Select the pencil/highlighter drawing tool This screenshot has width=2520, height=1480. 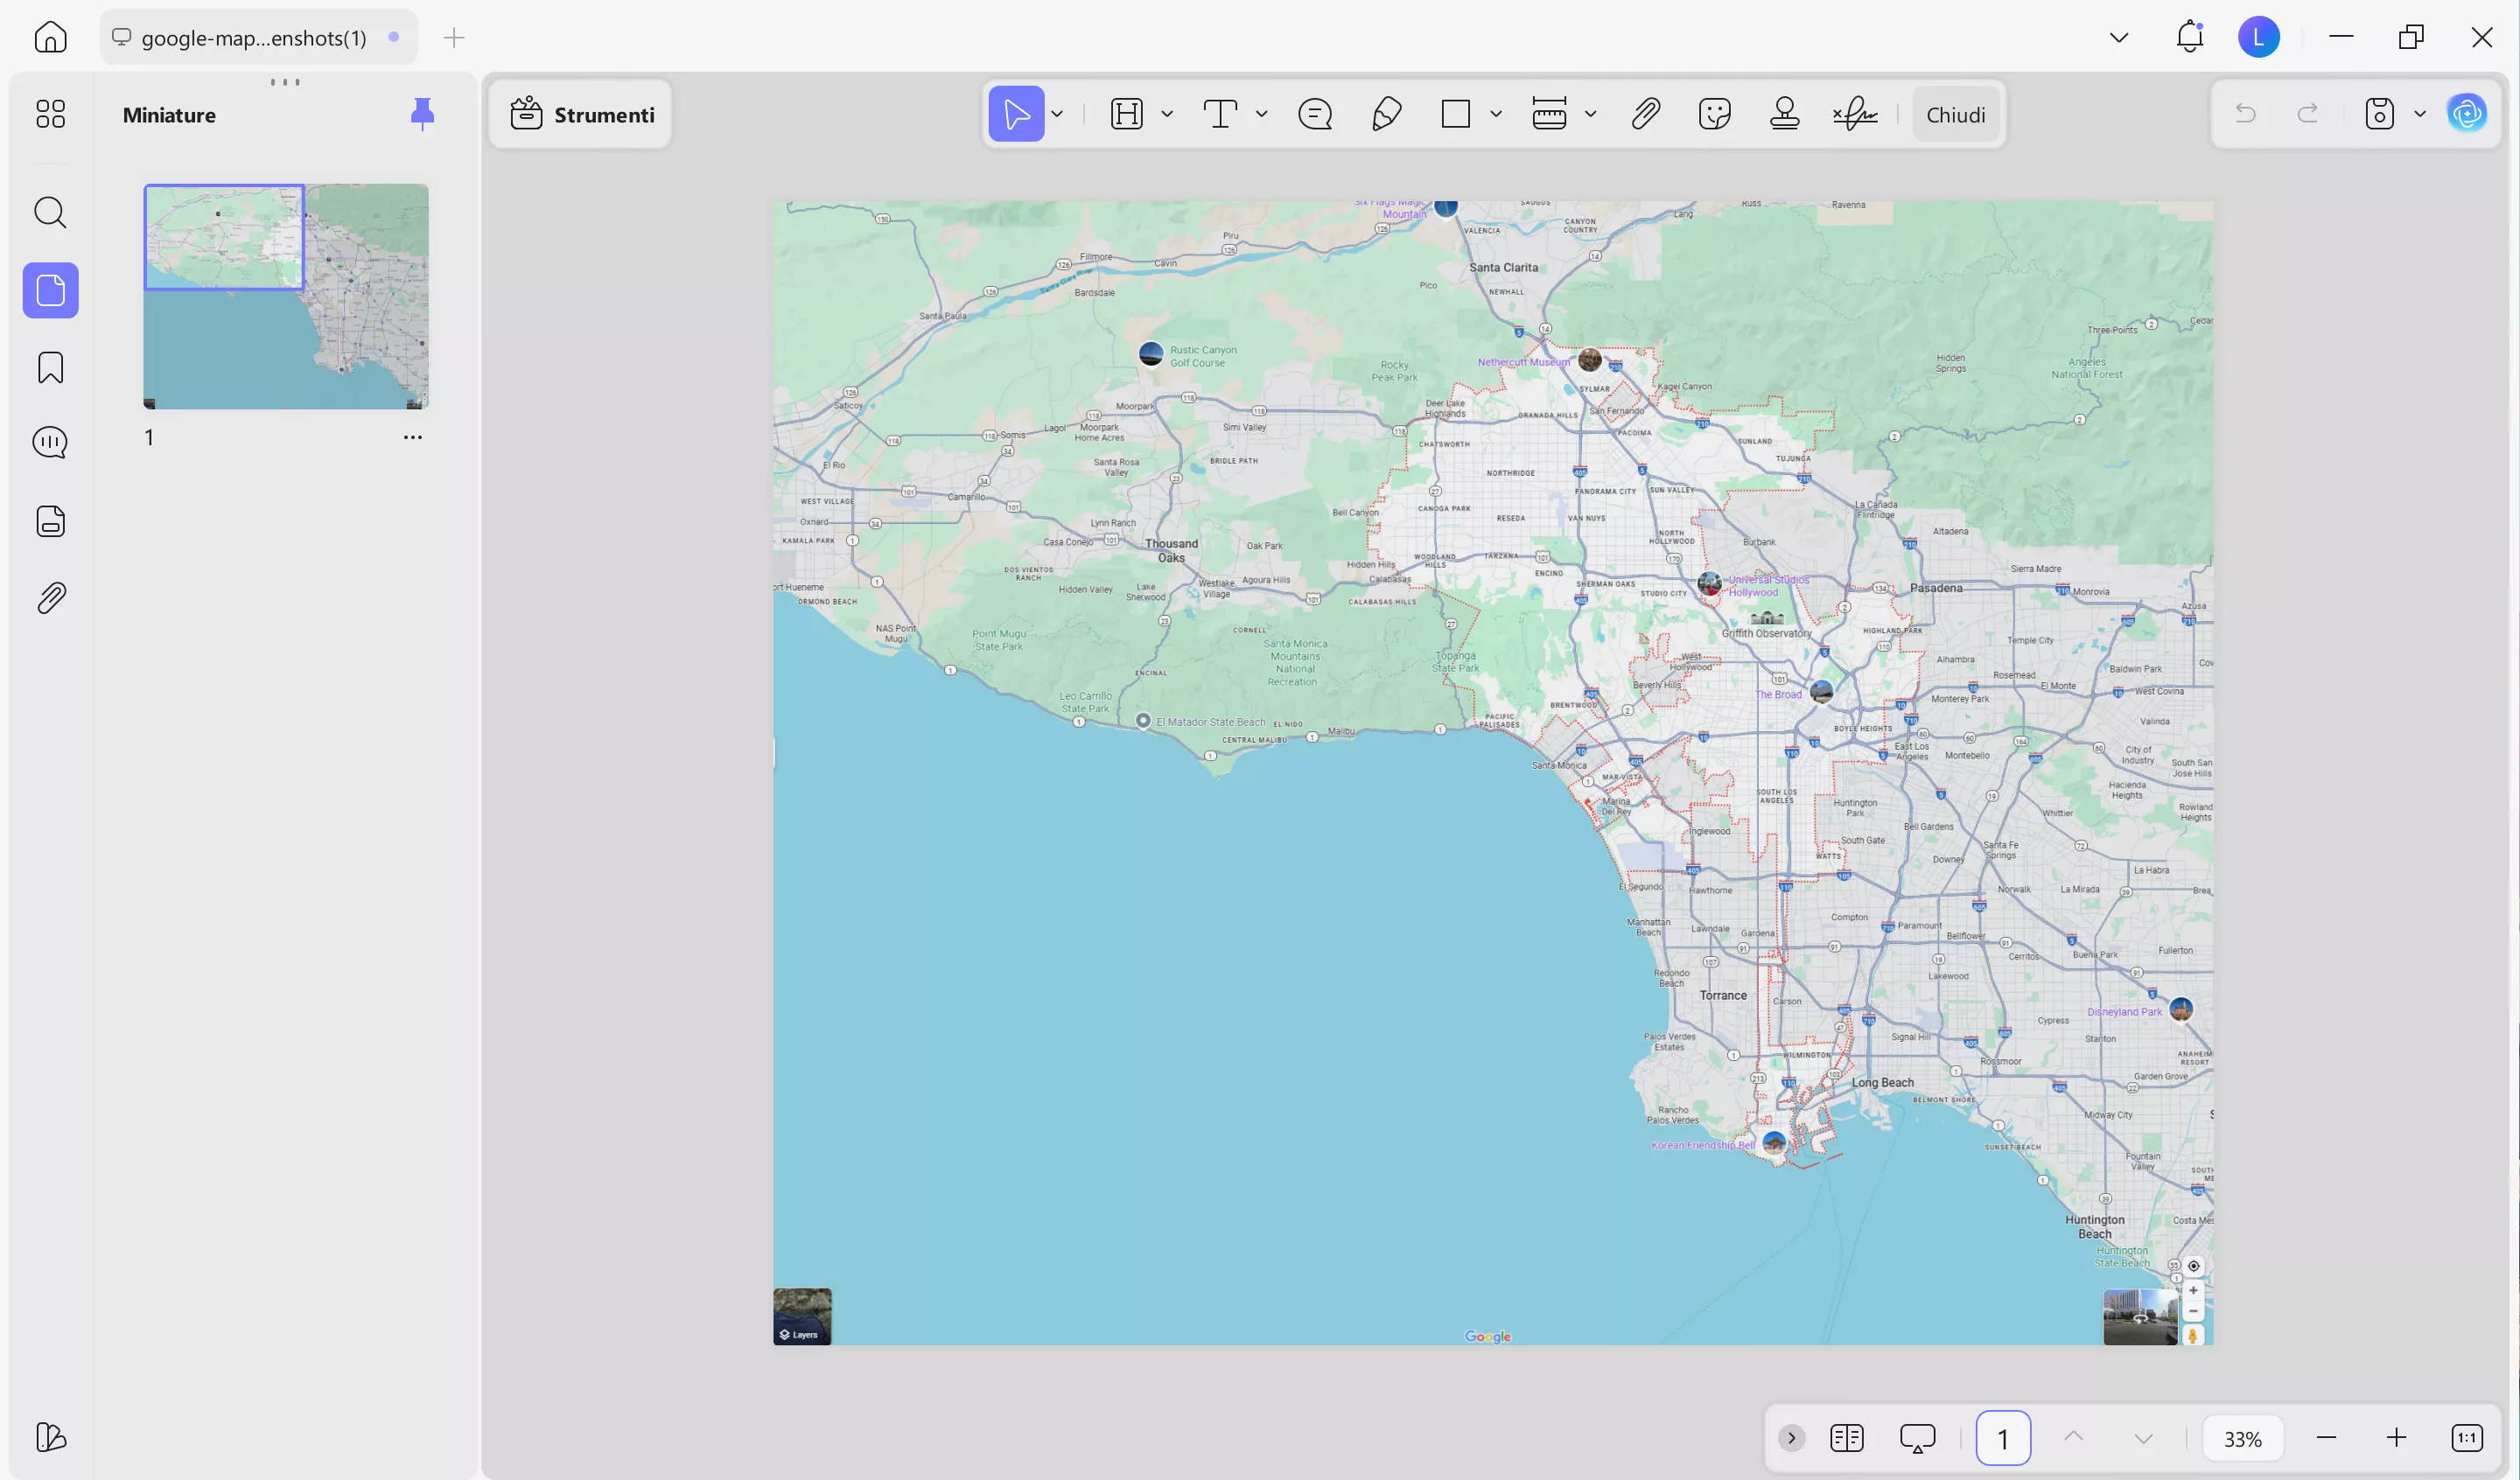tap(1386, 114)
